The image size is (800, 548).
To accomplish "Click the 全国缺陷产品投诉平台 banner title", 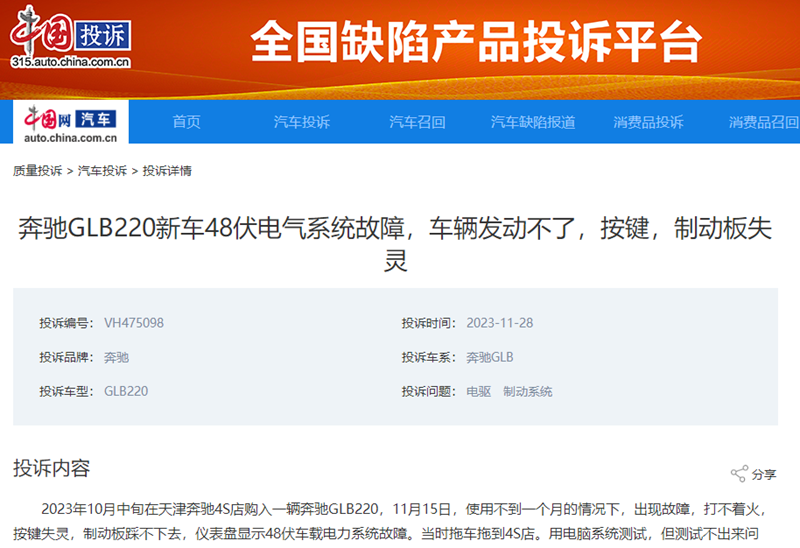I will click(476, 41).
